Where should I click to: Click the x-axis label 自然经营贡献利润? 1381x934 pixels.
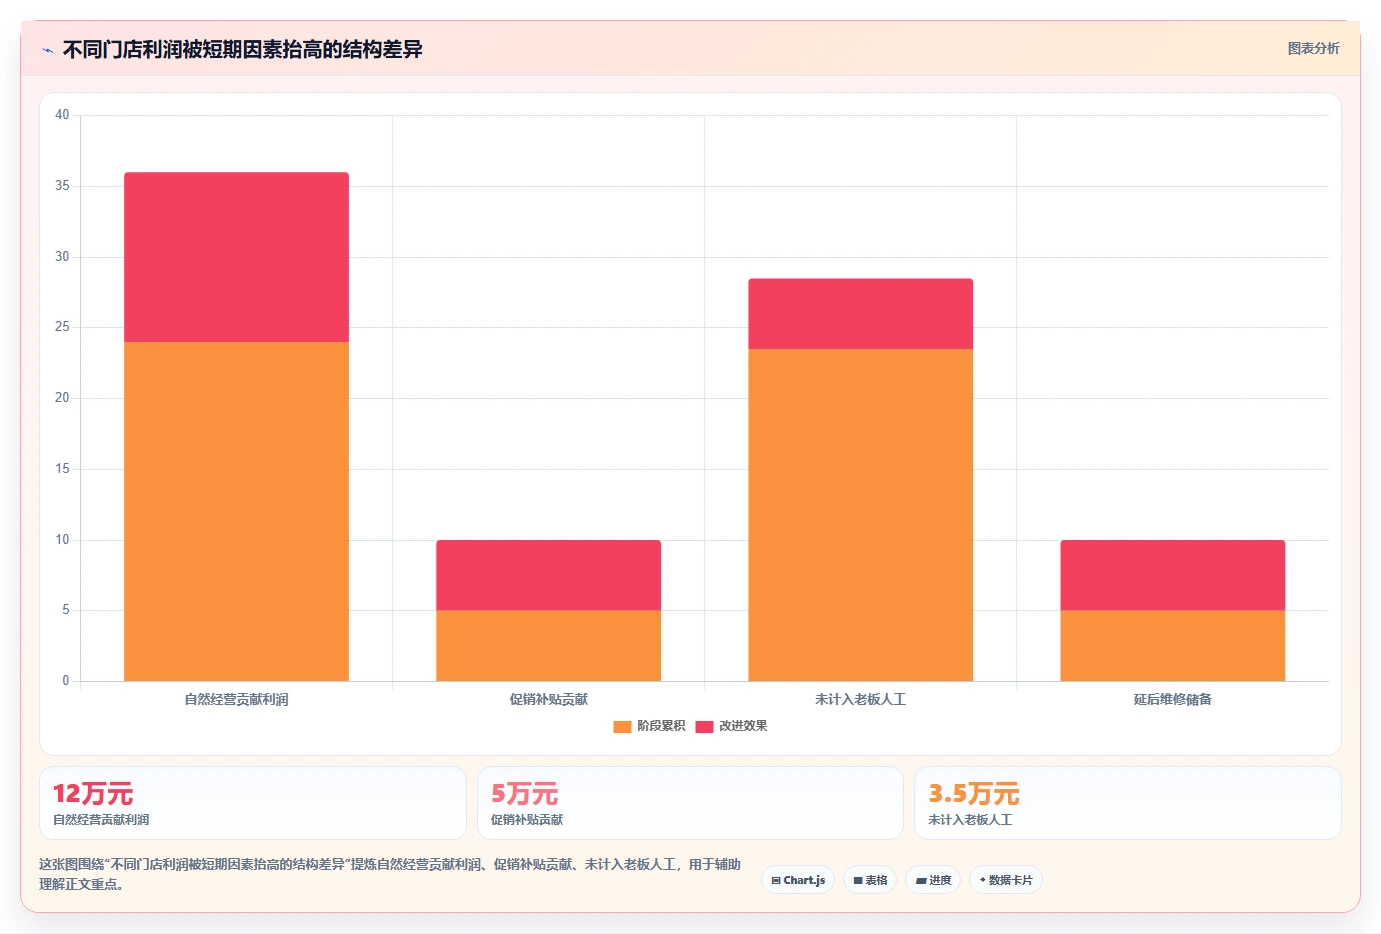[x=236, y=699]
